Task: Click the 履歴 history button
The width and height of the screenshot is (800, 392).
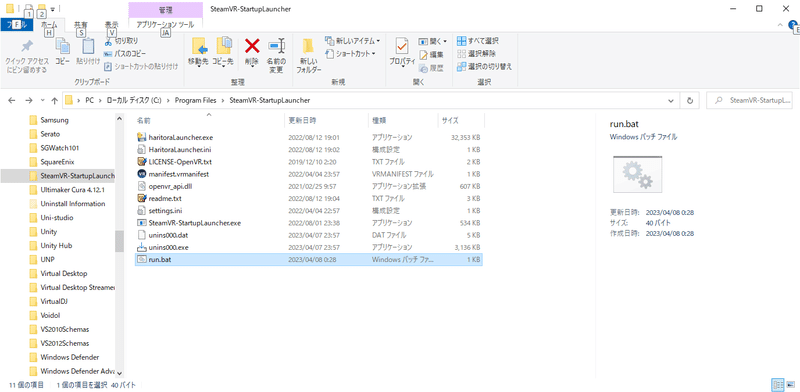Action: 431,67
